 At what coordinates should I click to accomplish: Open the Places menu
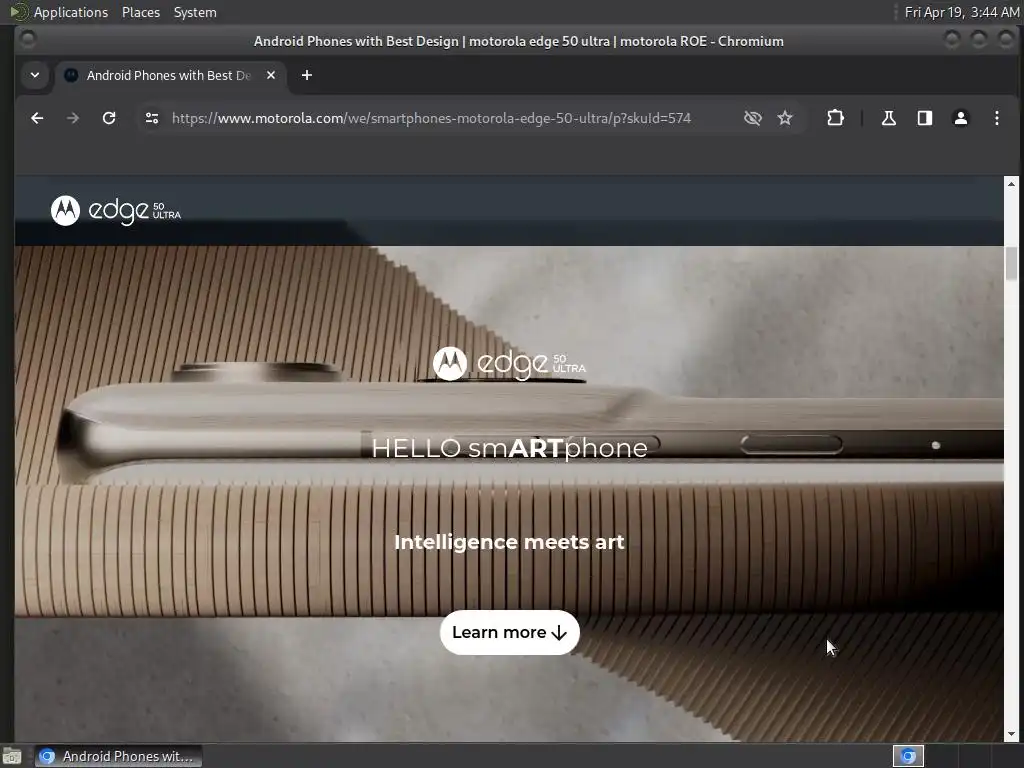point(141,12)
